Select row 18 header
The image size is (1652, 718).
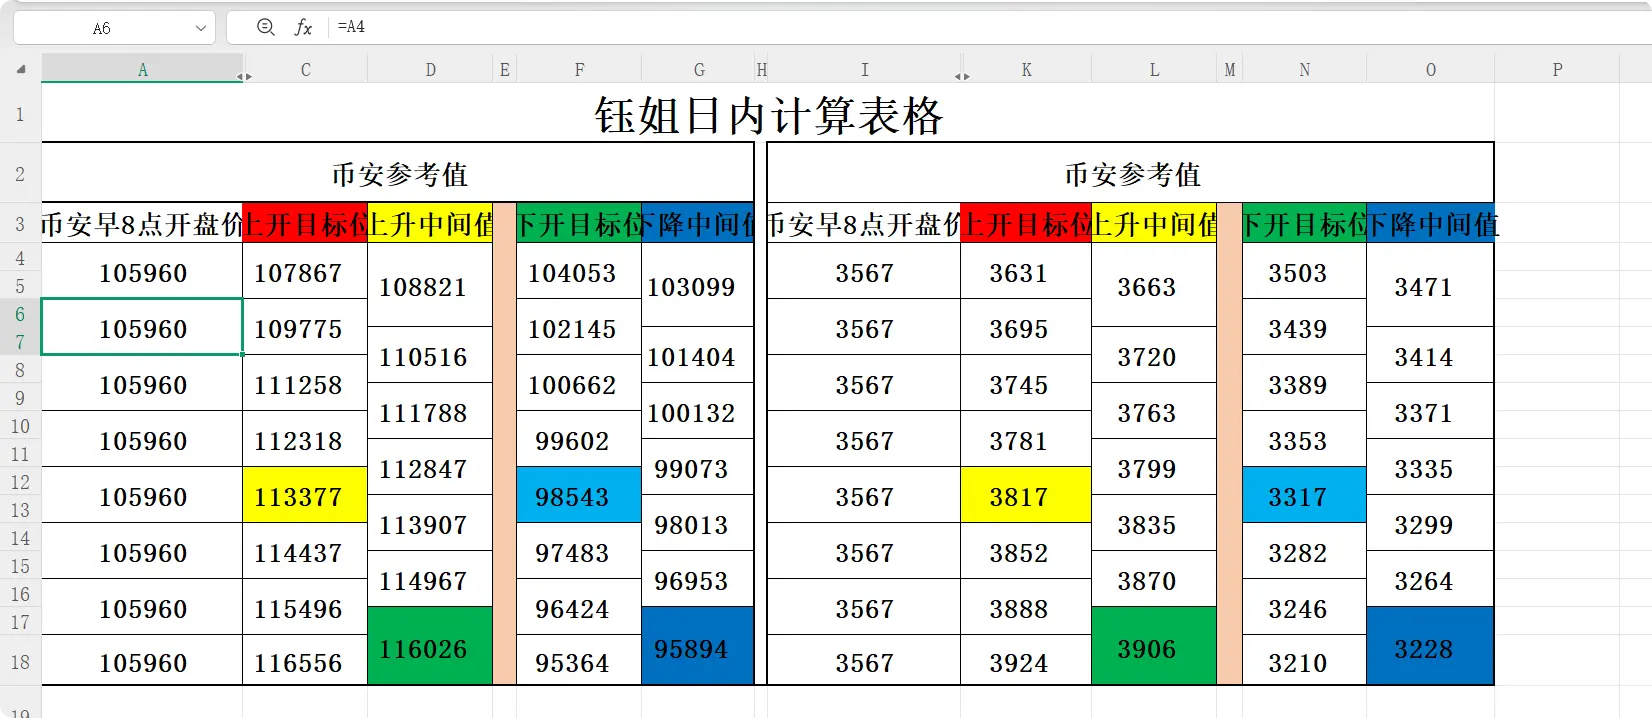pos(20,661)
